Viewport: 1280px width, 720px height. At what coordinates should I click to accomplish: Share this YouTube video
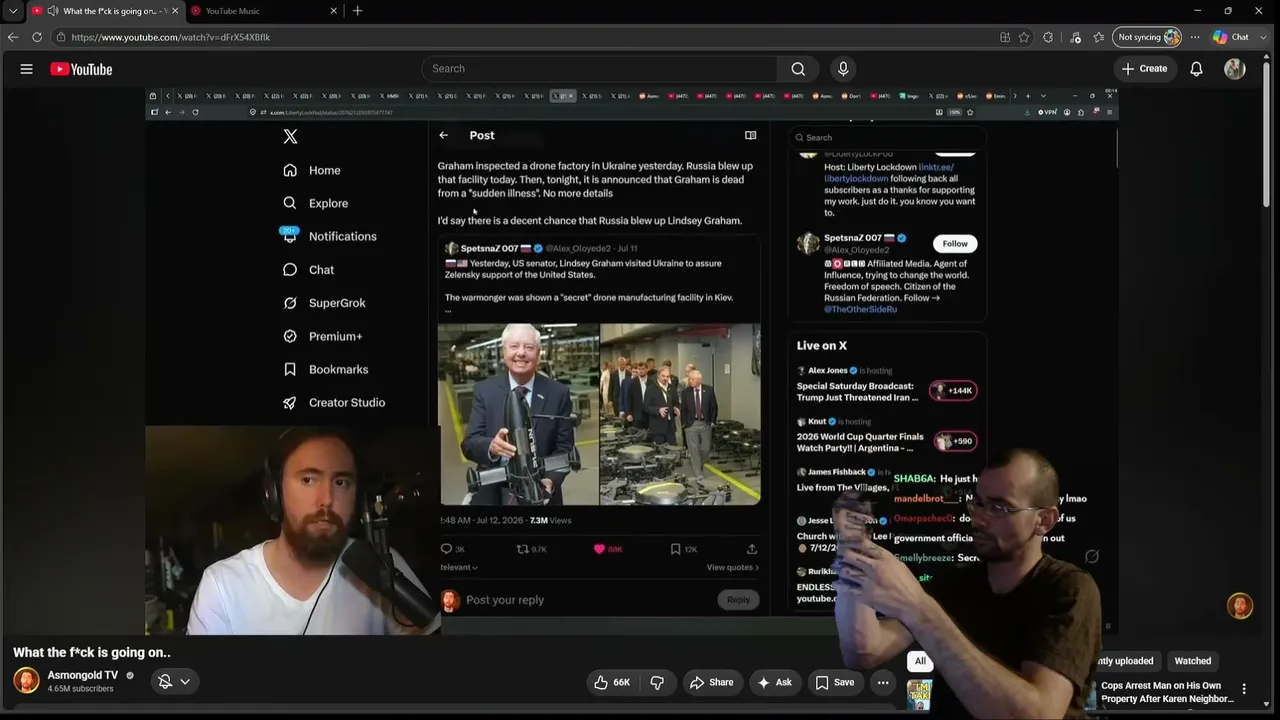(711, 682)
